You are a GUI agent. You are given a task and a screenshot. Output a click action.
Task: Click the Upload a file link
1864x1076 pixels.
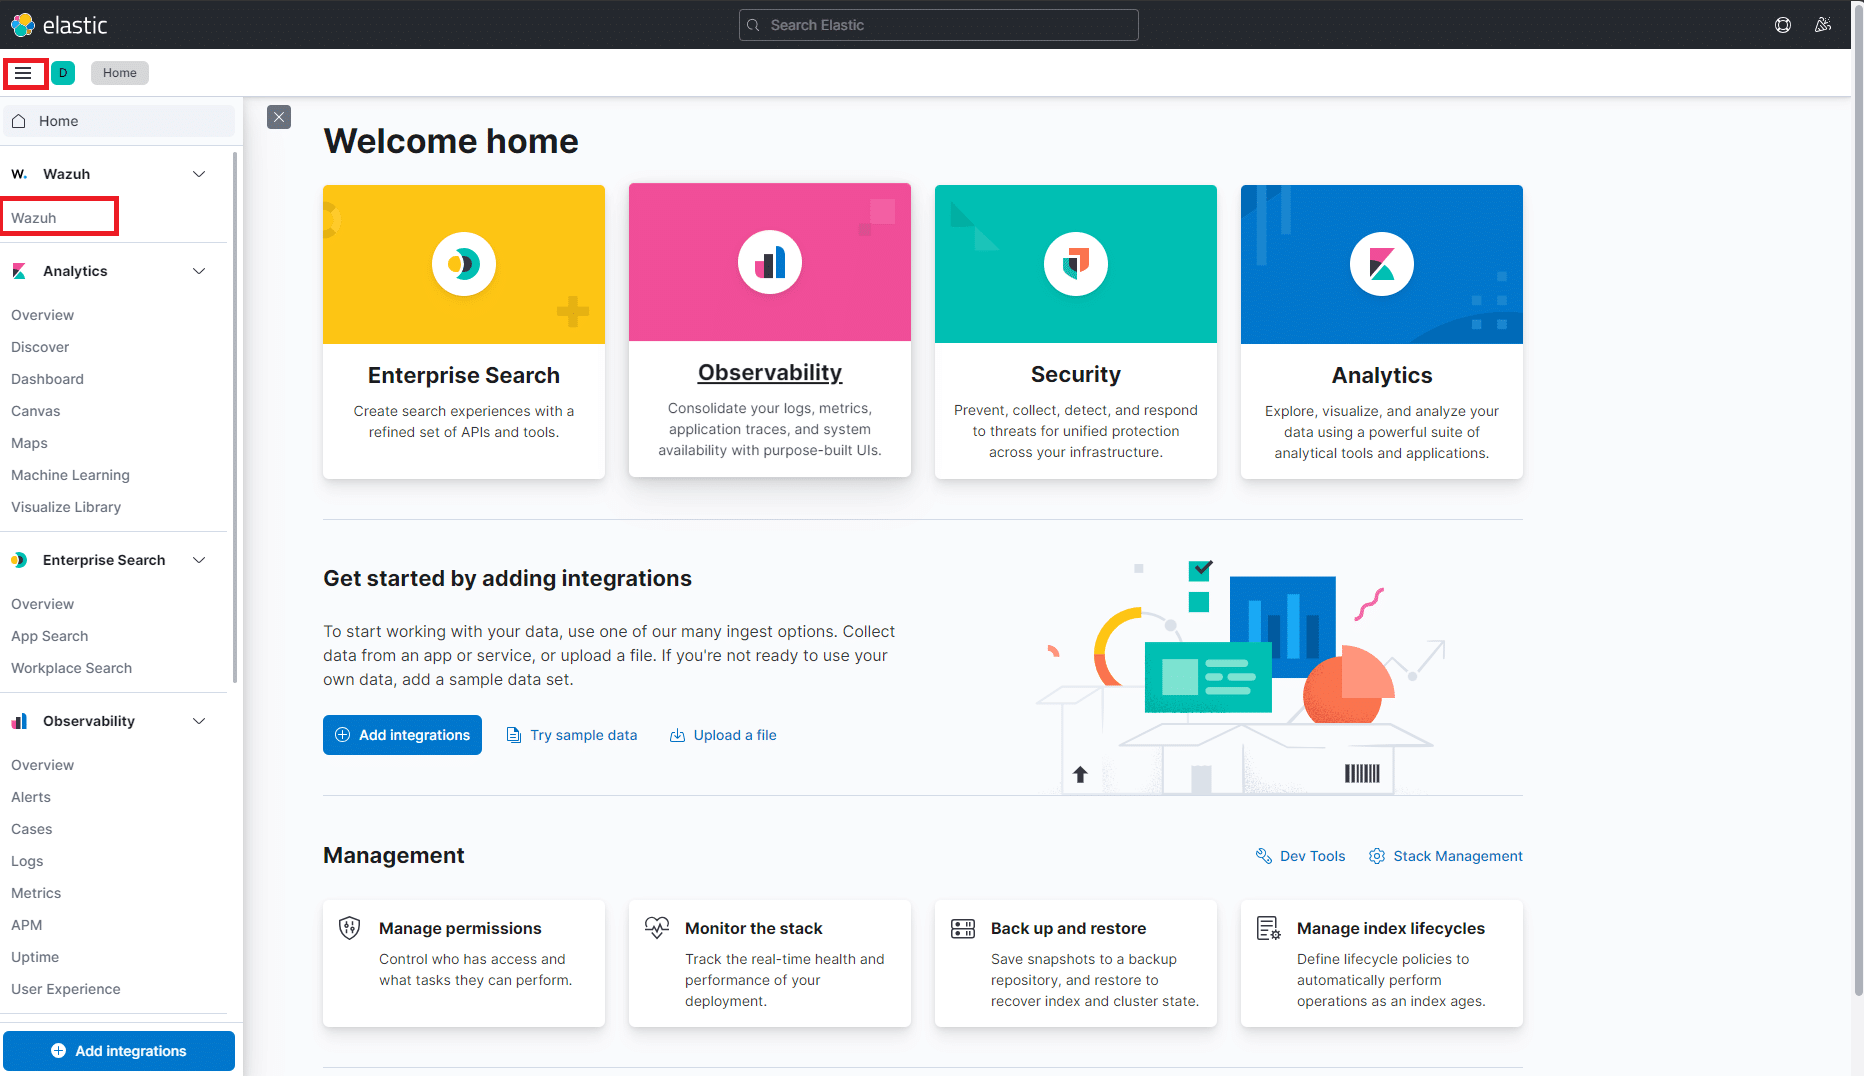pos(723,735)
